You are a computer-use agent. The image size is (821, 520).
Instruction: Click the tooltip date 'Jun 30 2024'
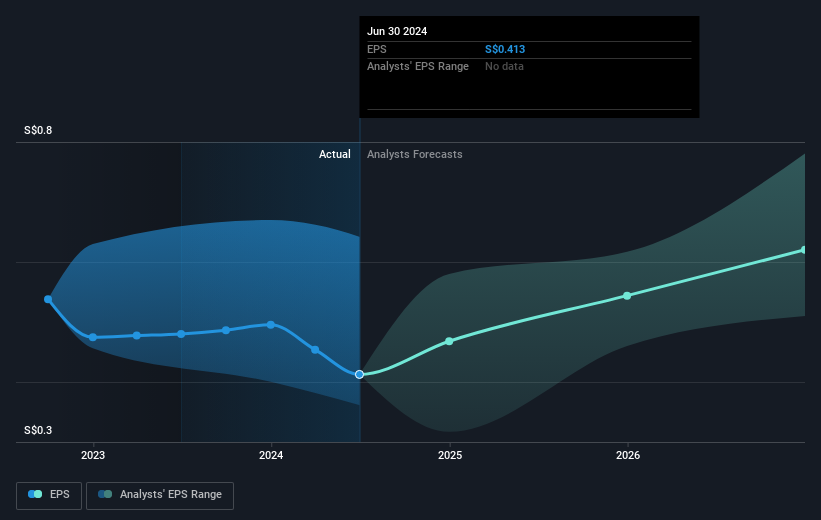[397, 31]
